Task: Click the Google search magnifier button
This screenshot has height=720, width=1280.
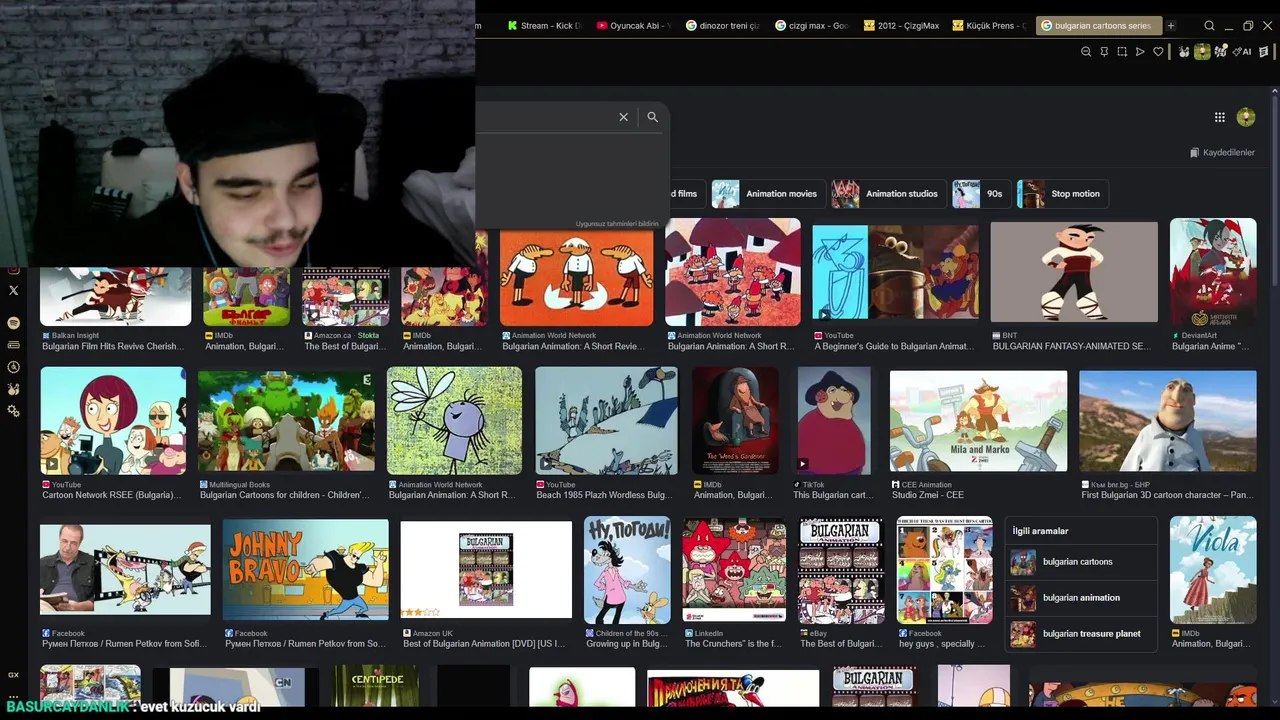Action: [652, 117]
